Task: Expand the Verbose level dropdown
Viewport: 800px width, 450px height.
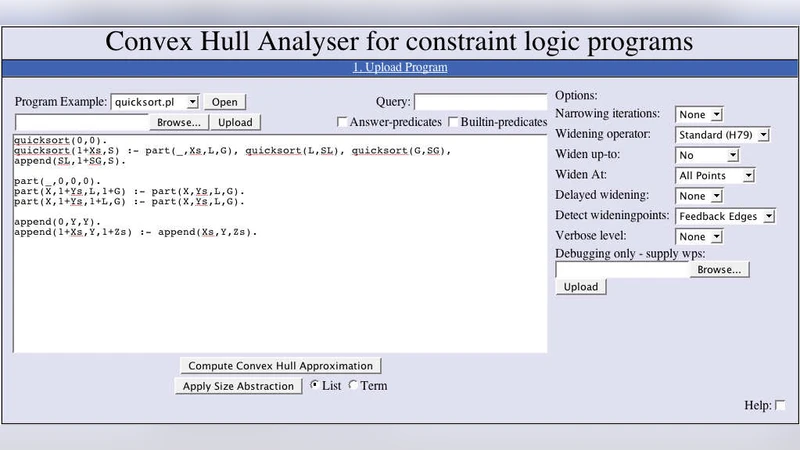Action: coord(700,237)
